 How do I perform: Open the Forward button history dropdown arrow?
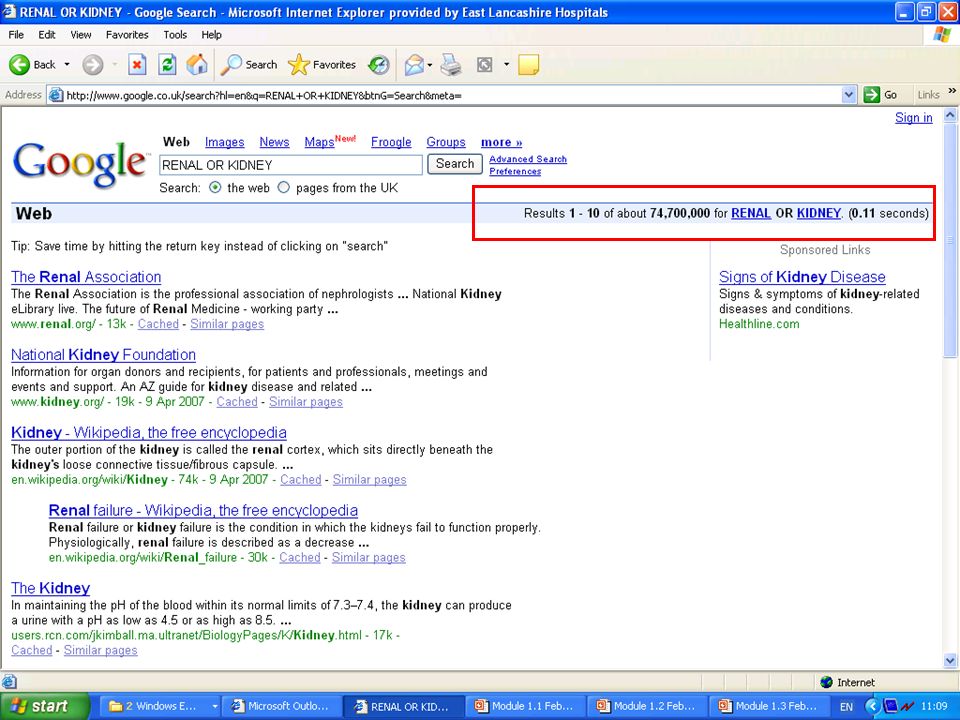click(x=114, y=64)
